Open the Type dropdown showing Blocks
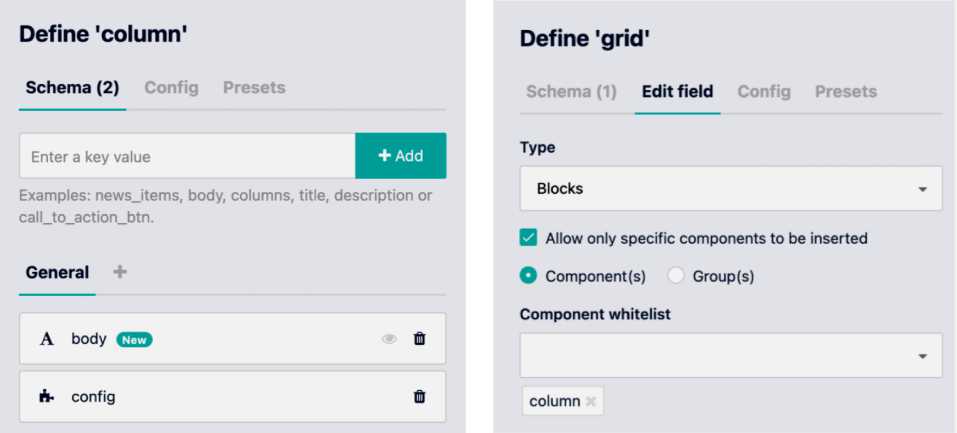957x433 pixels. pos(731,188)
